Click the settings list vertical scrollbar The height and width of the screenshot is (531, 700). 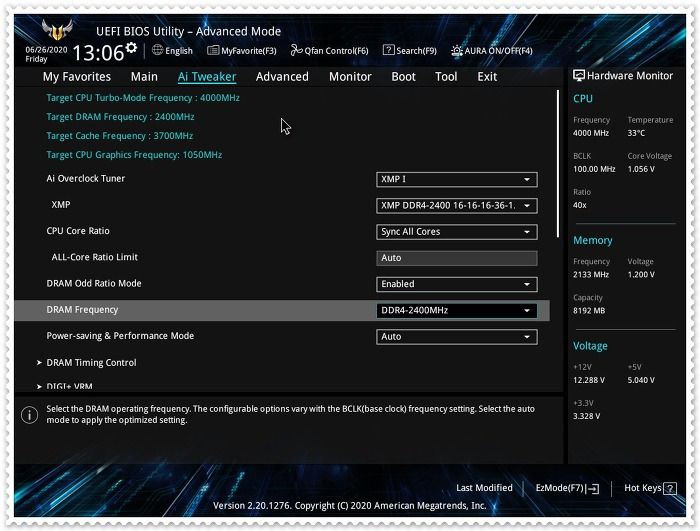point(558,163)
